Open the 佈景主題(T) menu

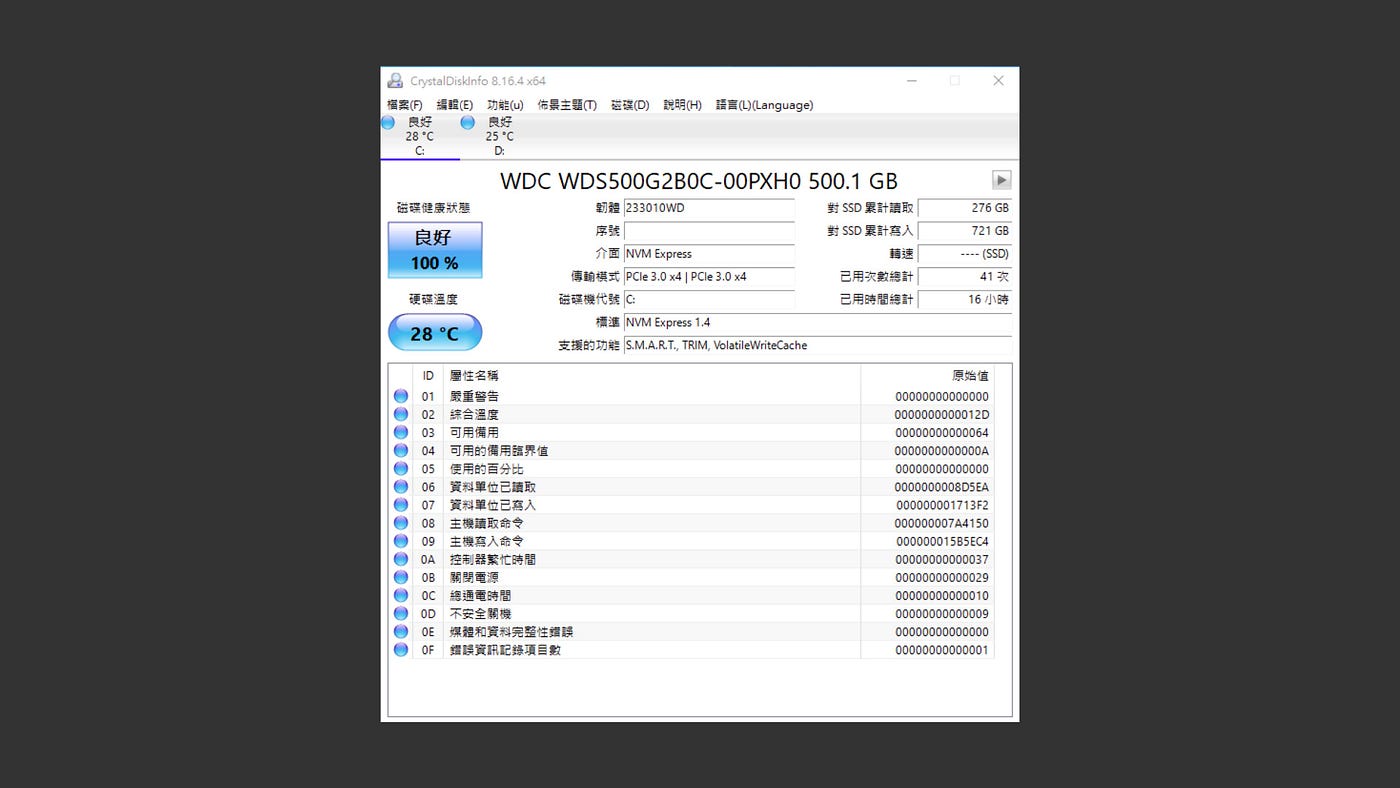pos(567,105)
